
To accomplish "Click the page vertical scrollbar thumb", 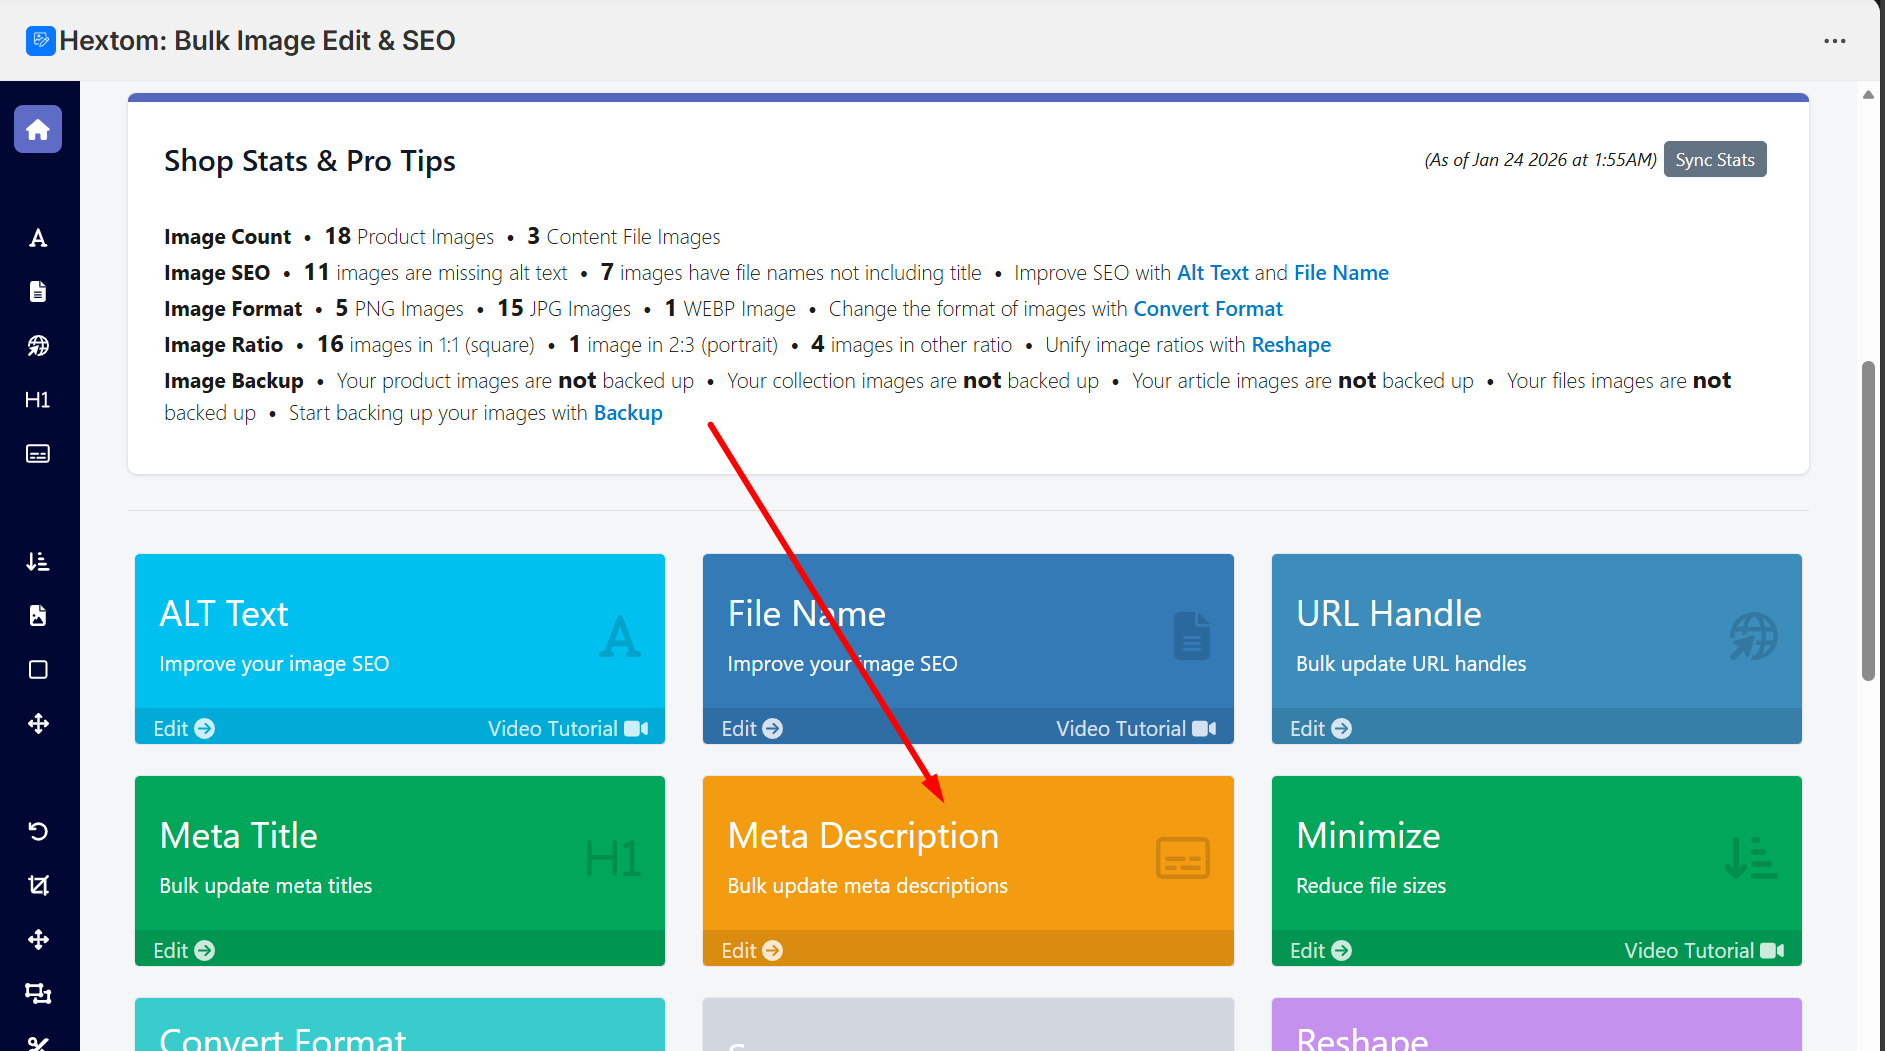I will pyautogui.click(x=1868, y=520).
